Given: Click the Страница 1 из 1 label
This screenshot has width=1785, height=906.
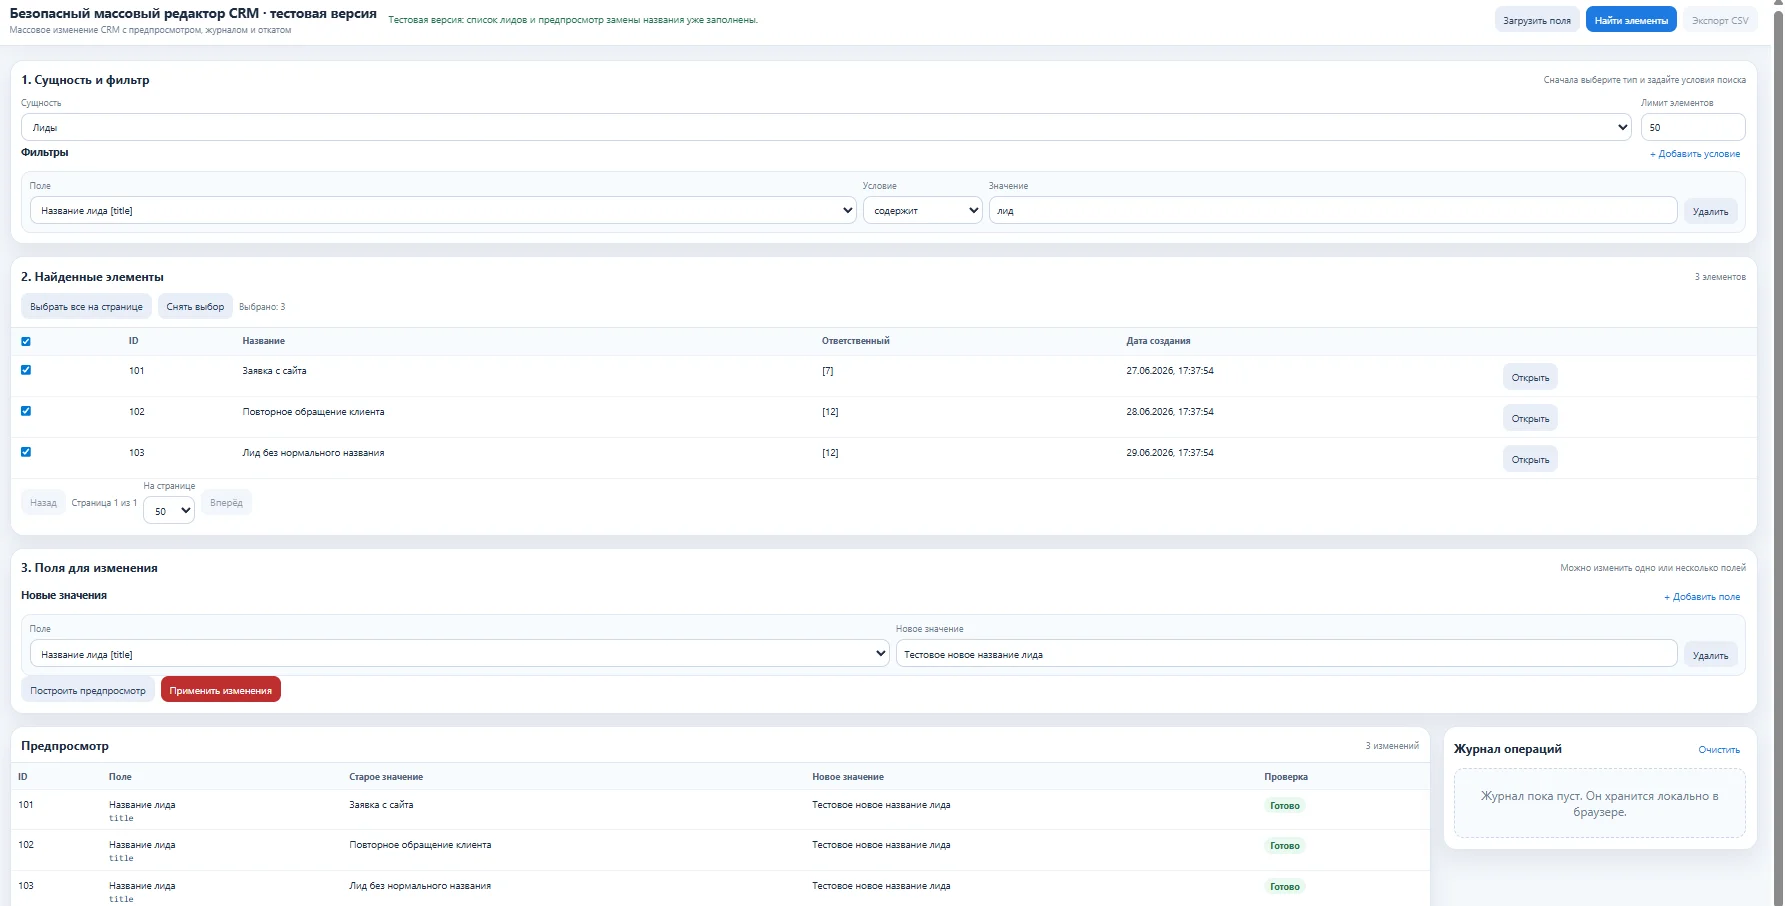Looking at the screenshot, I should pyautogui.click(x=104, y=503).
